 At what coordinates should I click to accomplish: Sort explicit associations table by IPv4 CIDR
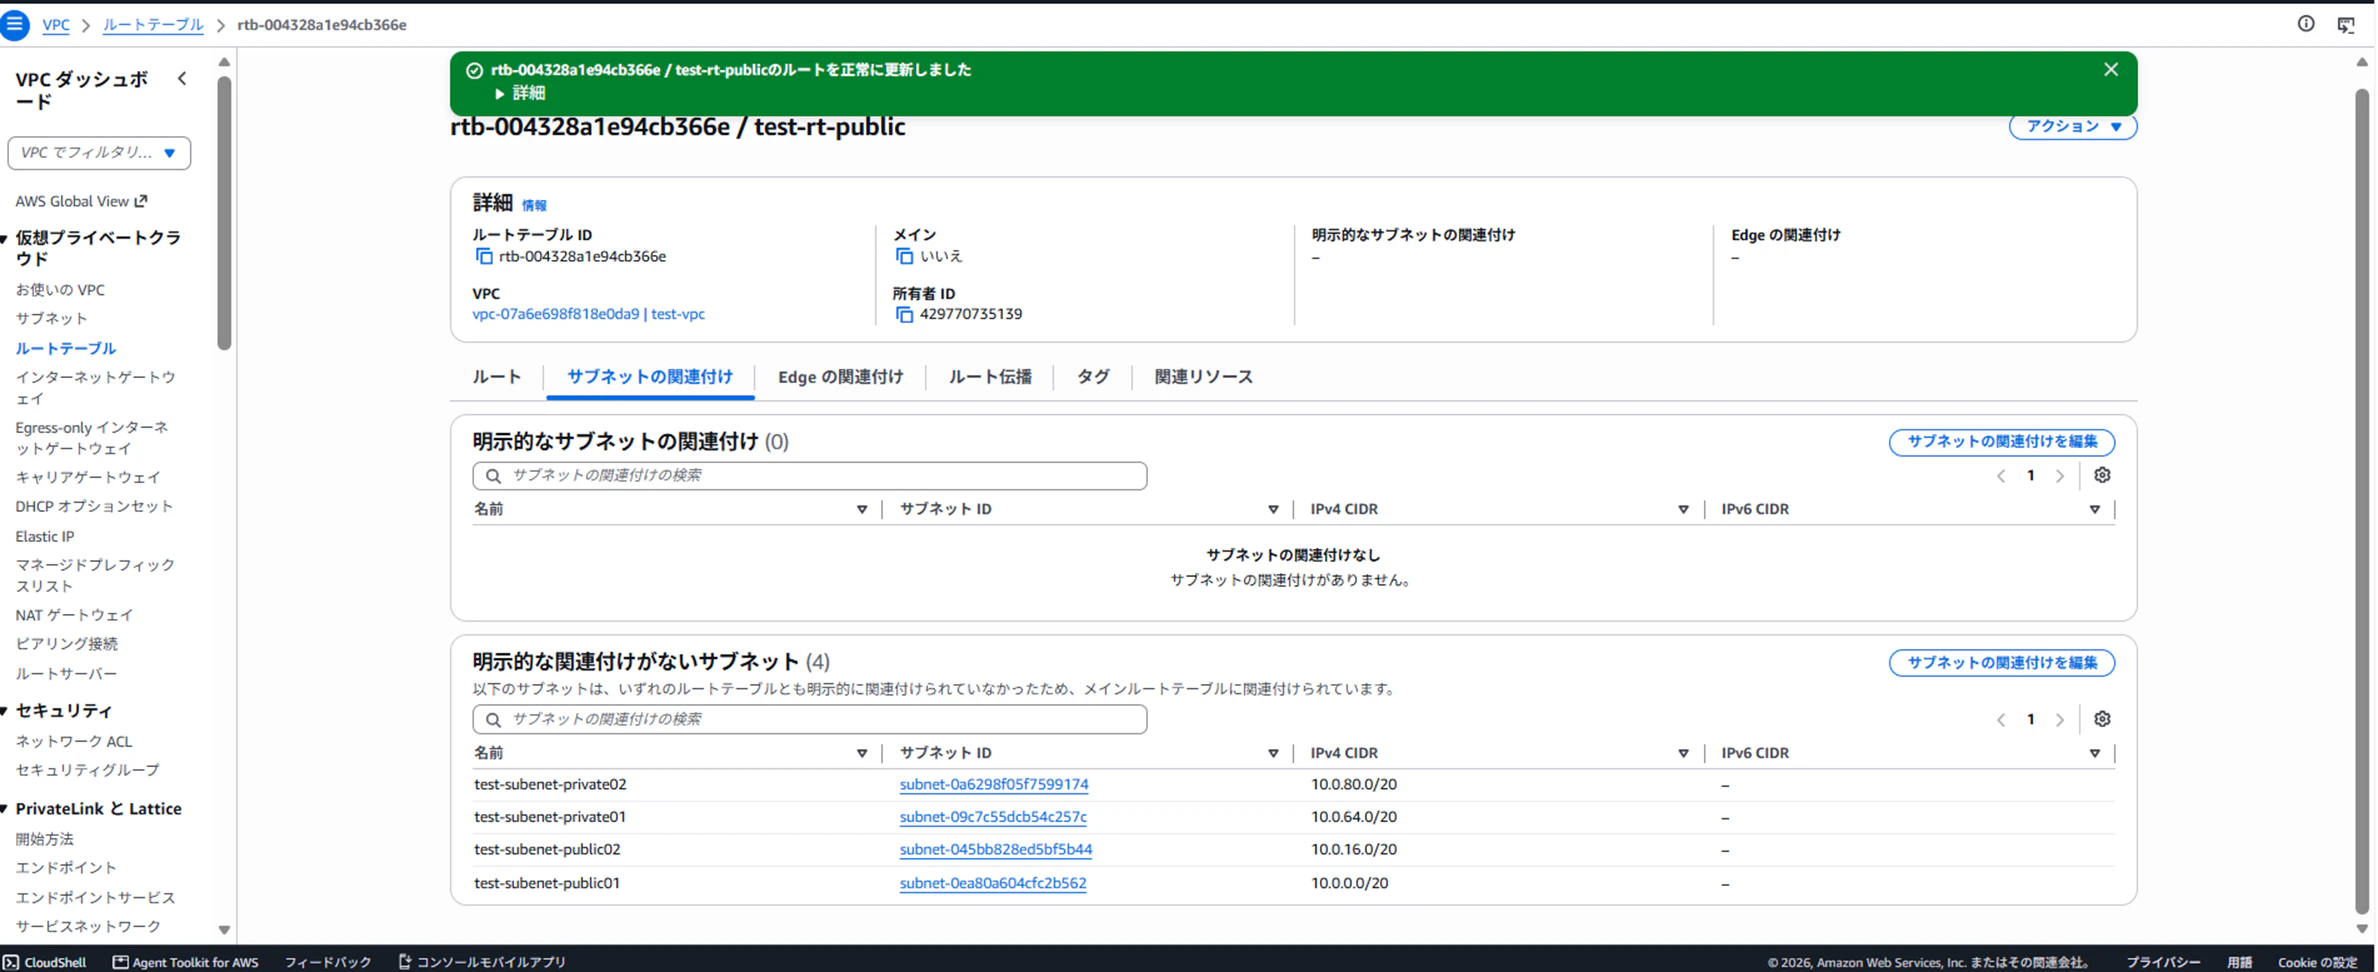1683,510
